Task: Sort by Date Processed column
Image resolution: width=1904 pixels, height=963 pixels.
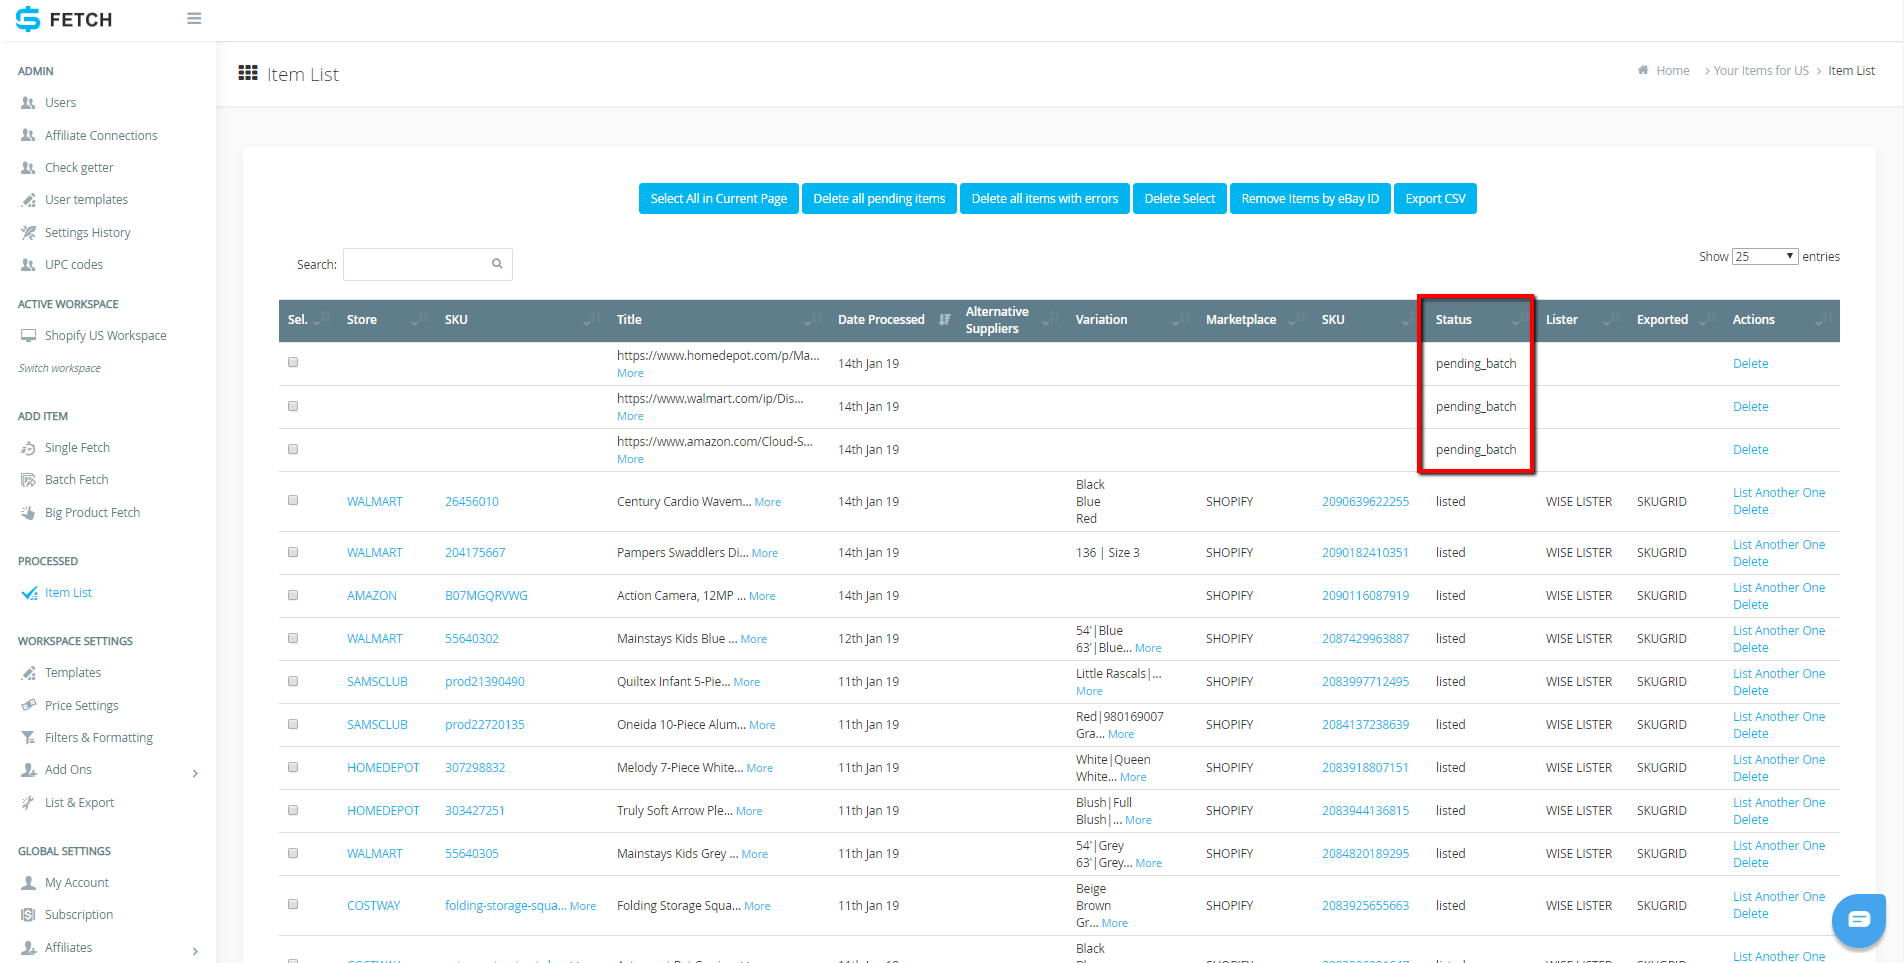Action: coord(894,320)
